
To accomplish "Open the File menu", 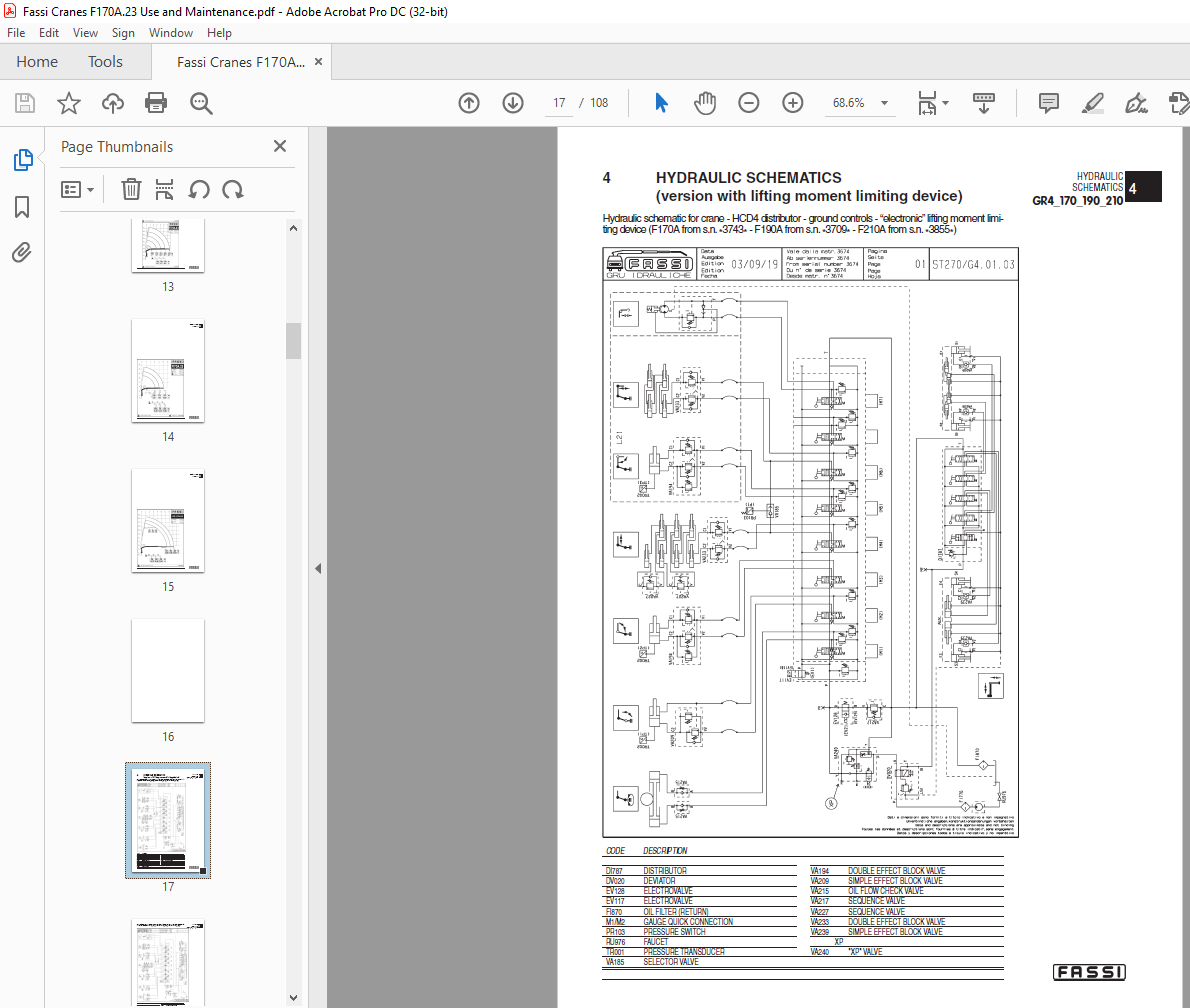I will click(16, 33).
